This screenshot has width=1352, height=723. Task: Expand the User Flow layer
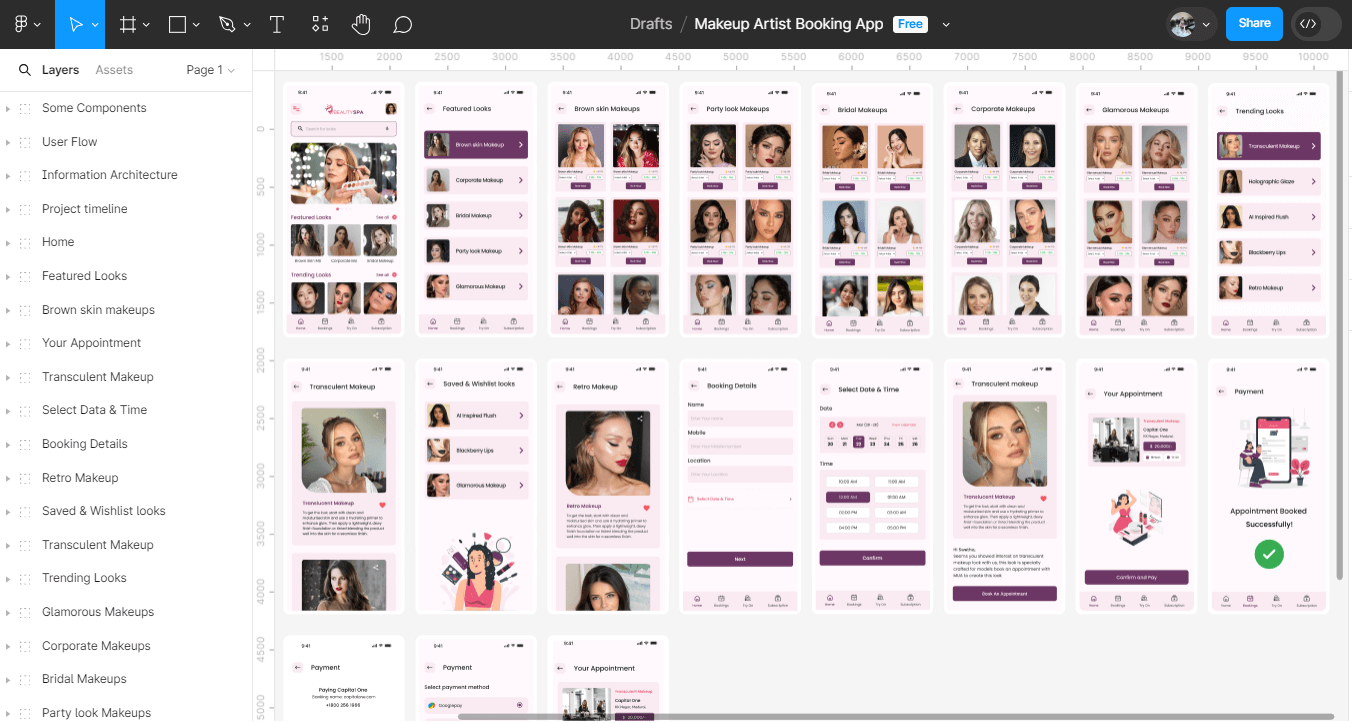pyautogui.click(x=8, y=142)
